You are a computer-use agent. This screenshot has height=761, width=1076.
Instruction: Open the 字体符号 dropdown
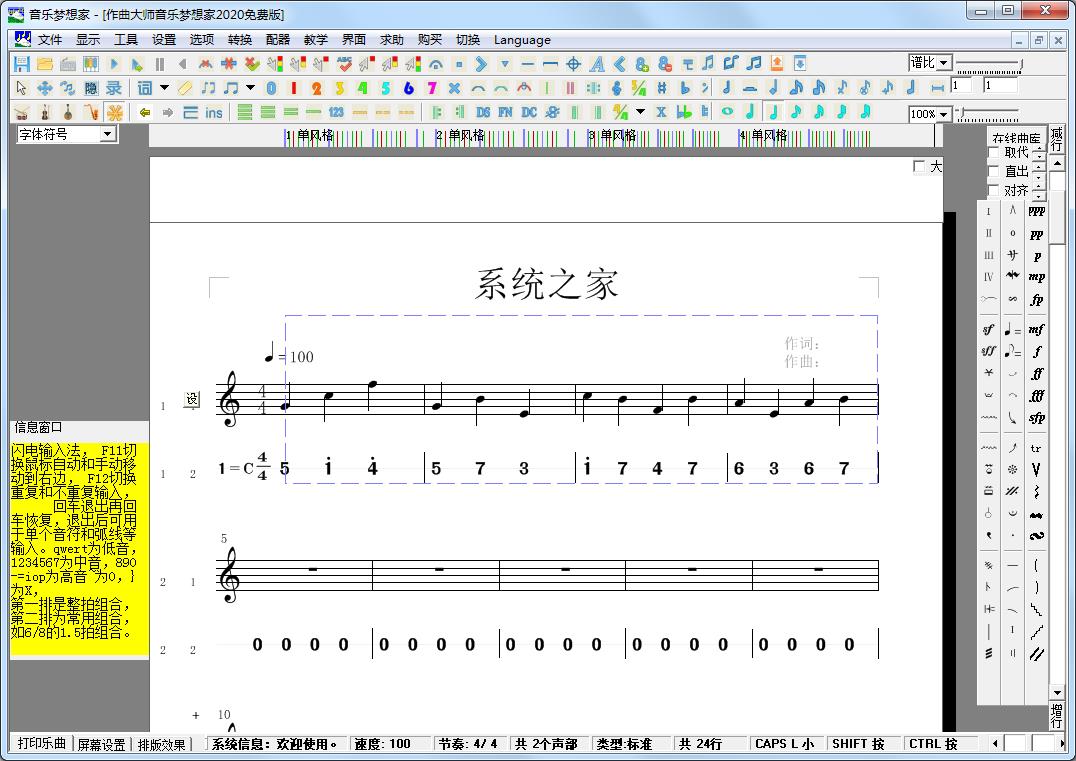(108, 134)
